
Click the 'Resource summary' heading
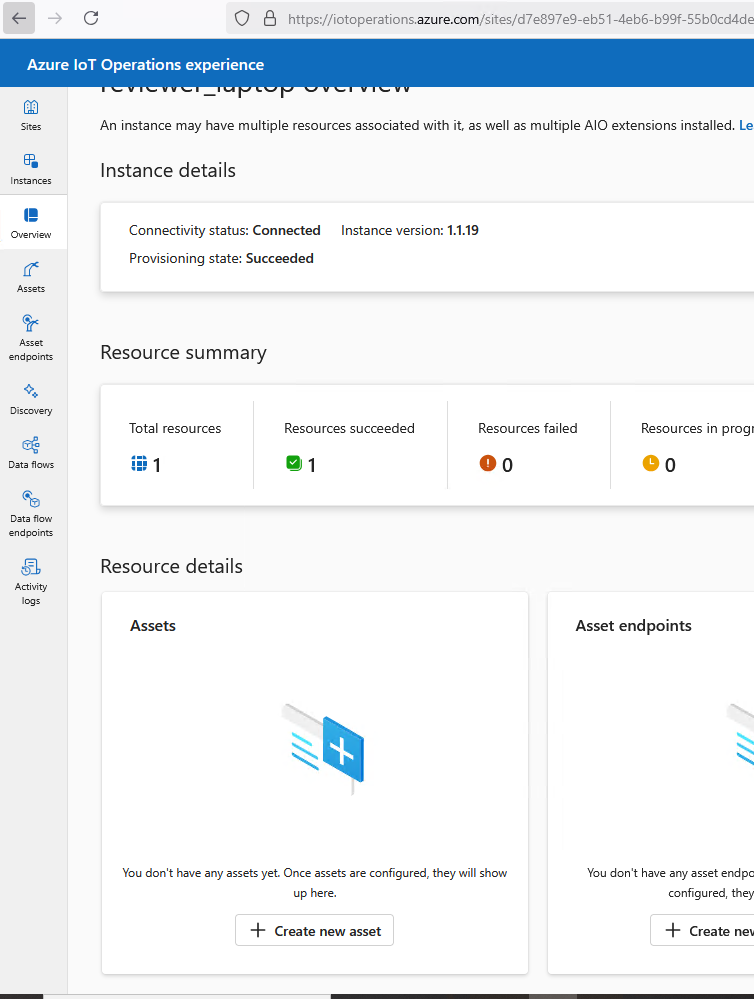[x=184, y=352]
